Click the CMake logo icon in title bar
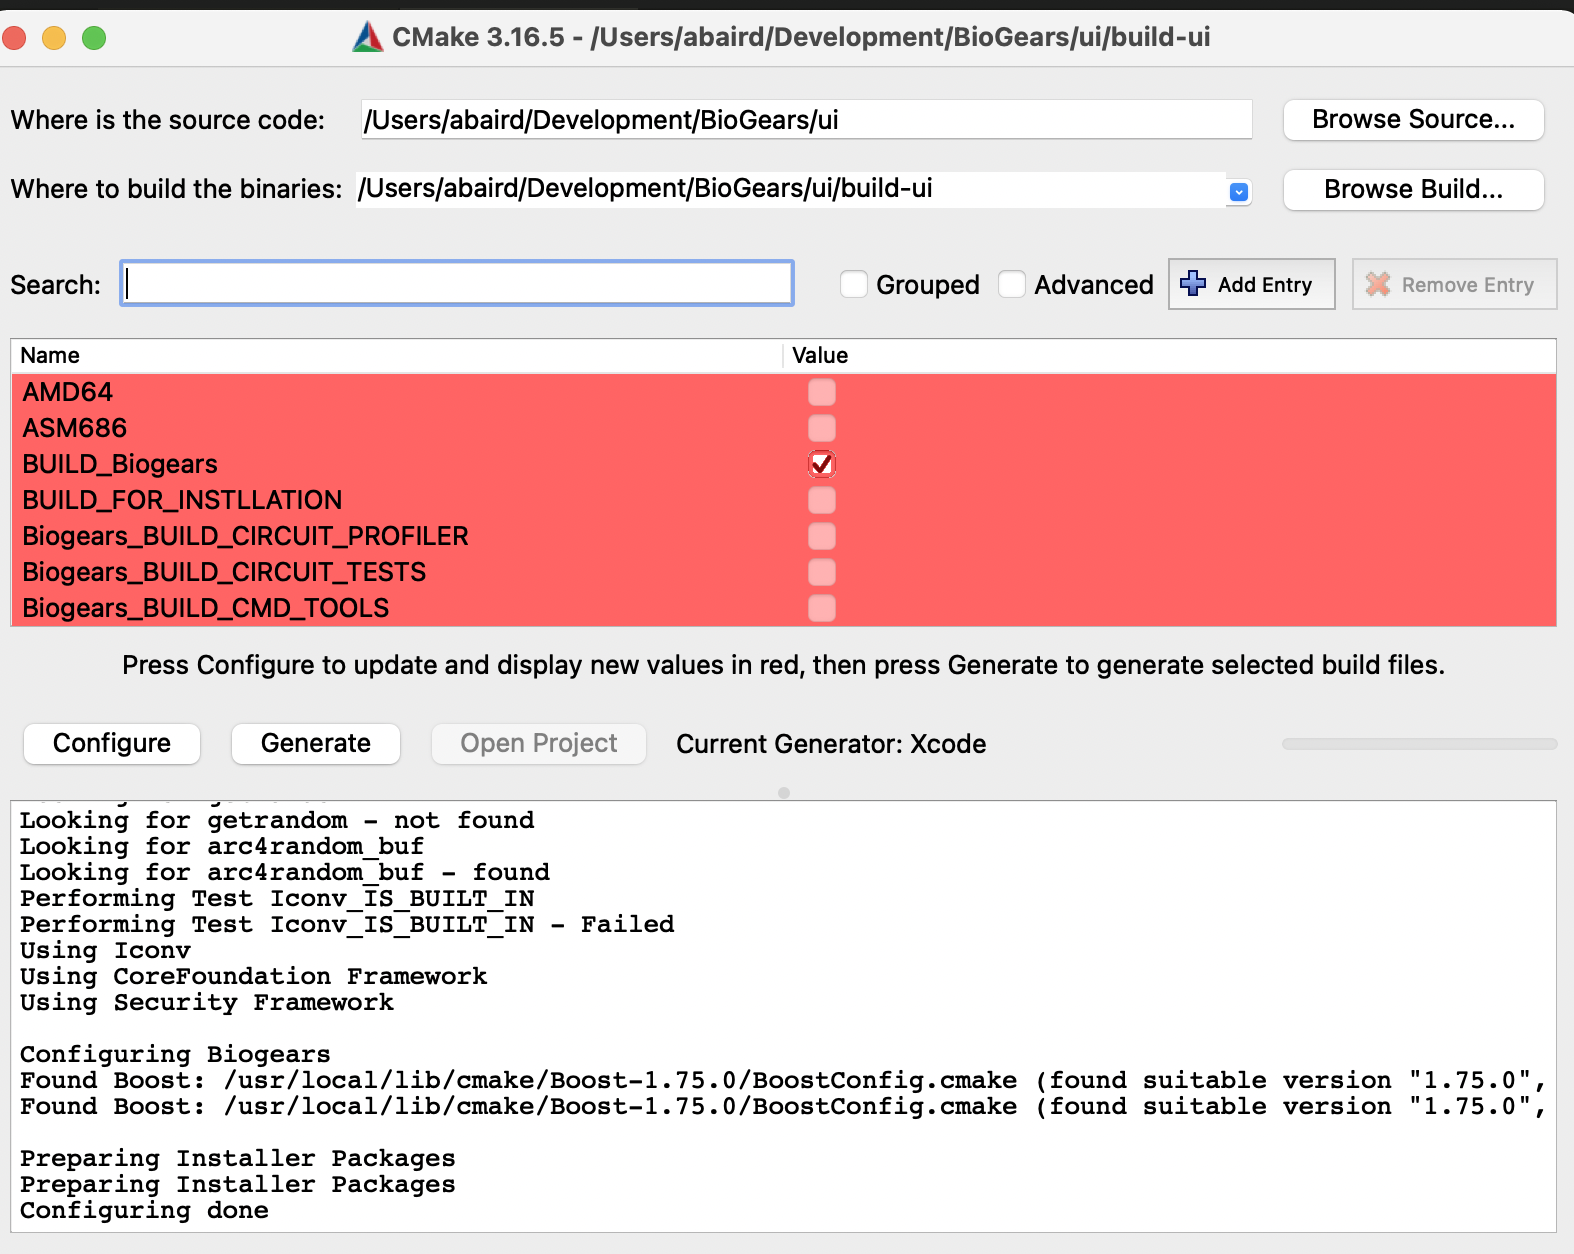This screenshot has width=1574, height=1254. 368,37
